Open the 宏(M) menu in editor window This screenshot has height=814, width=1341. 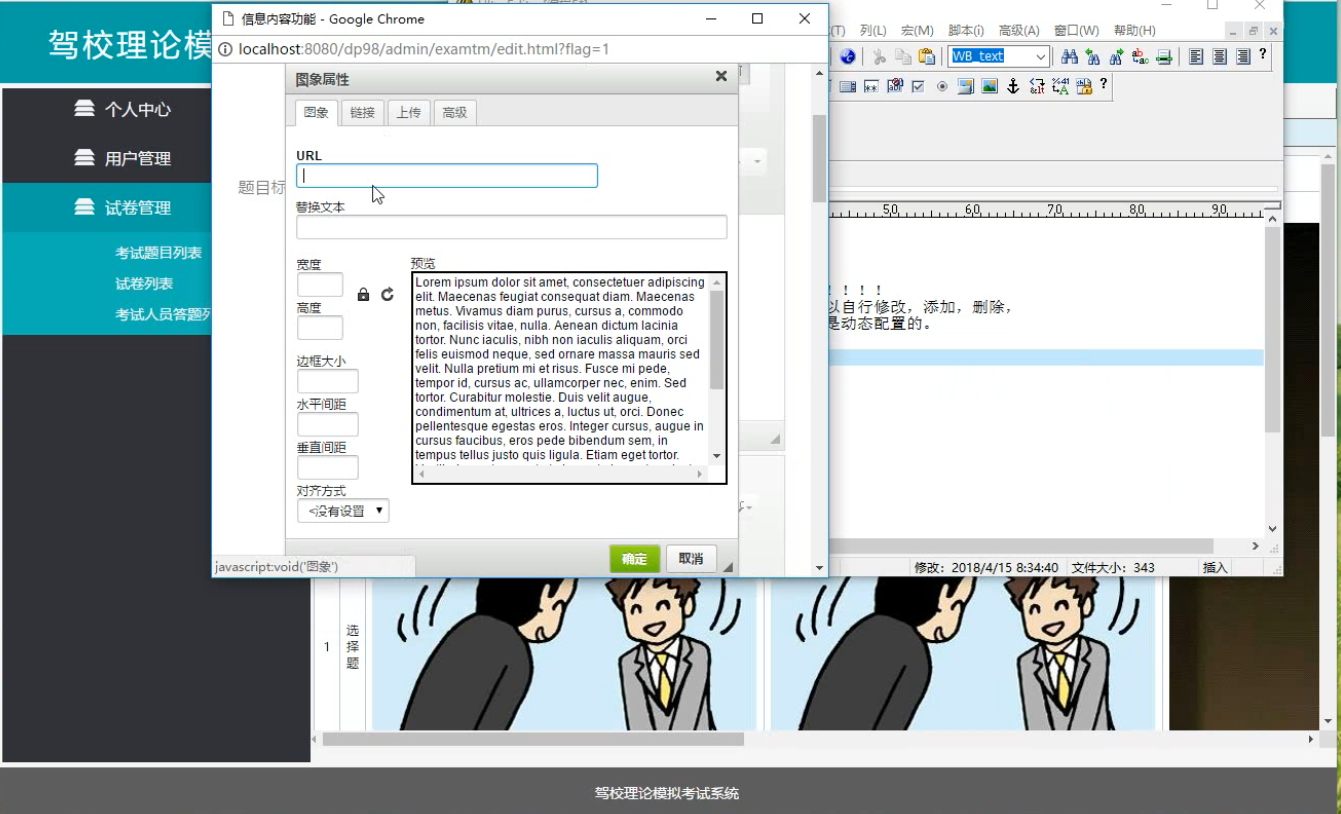(x=917, y=30)
